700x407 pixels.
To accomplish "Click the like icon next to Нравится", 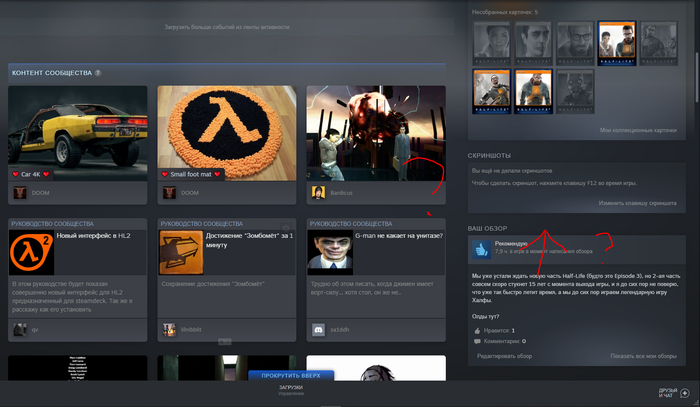I will coord(477,331).
